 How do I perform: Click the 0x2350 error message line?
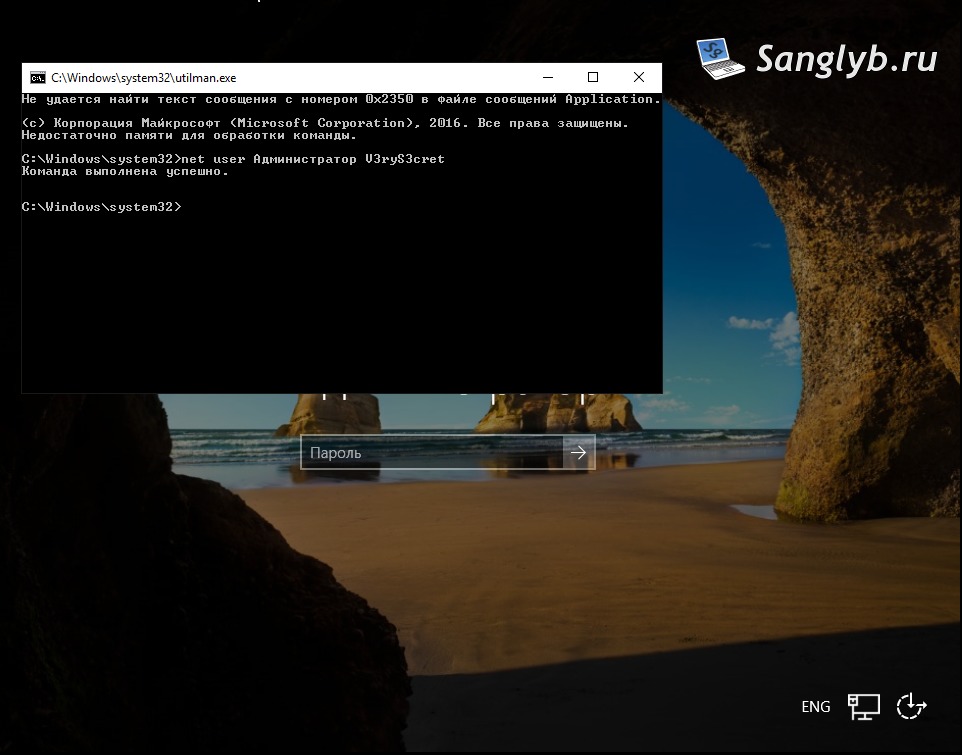coord(341,99)
